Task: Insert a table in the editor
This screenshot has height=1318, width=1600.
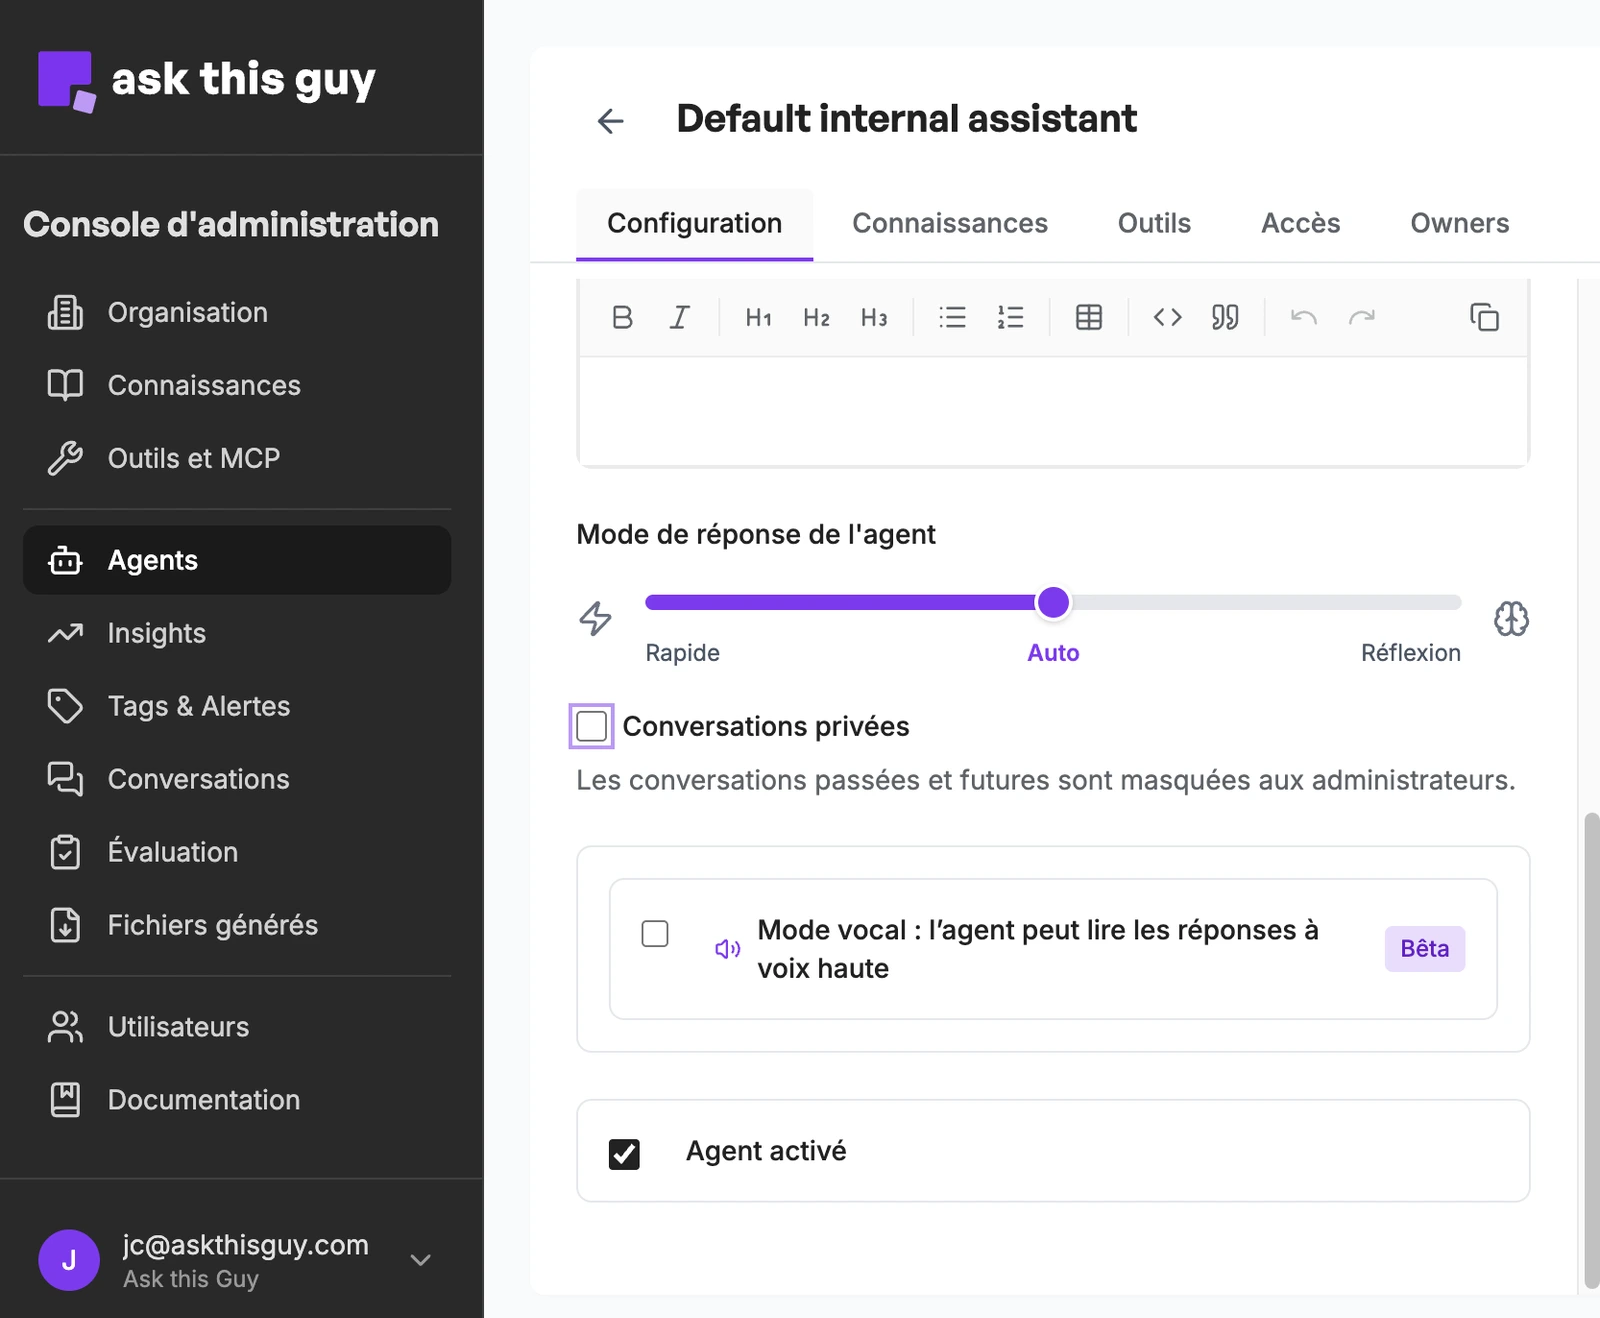Action: [1089, 317]
